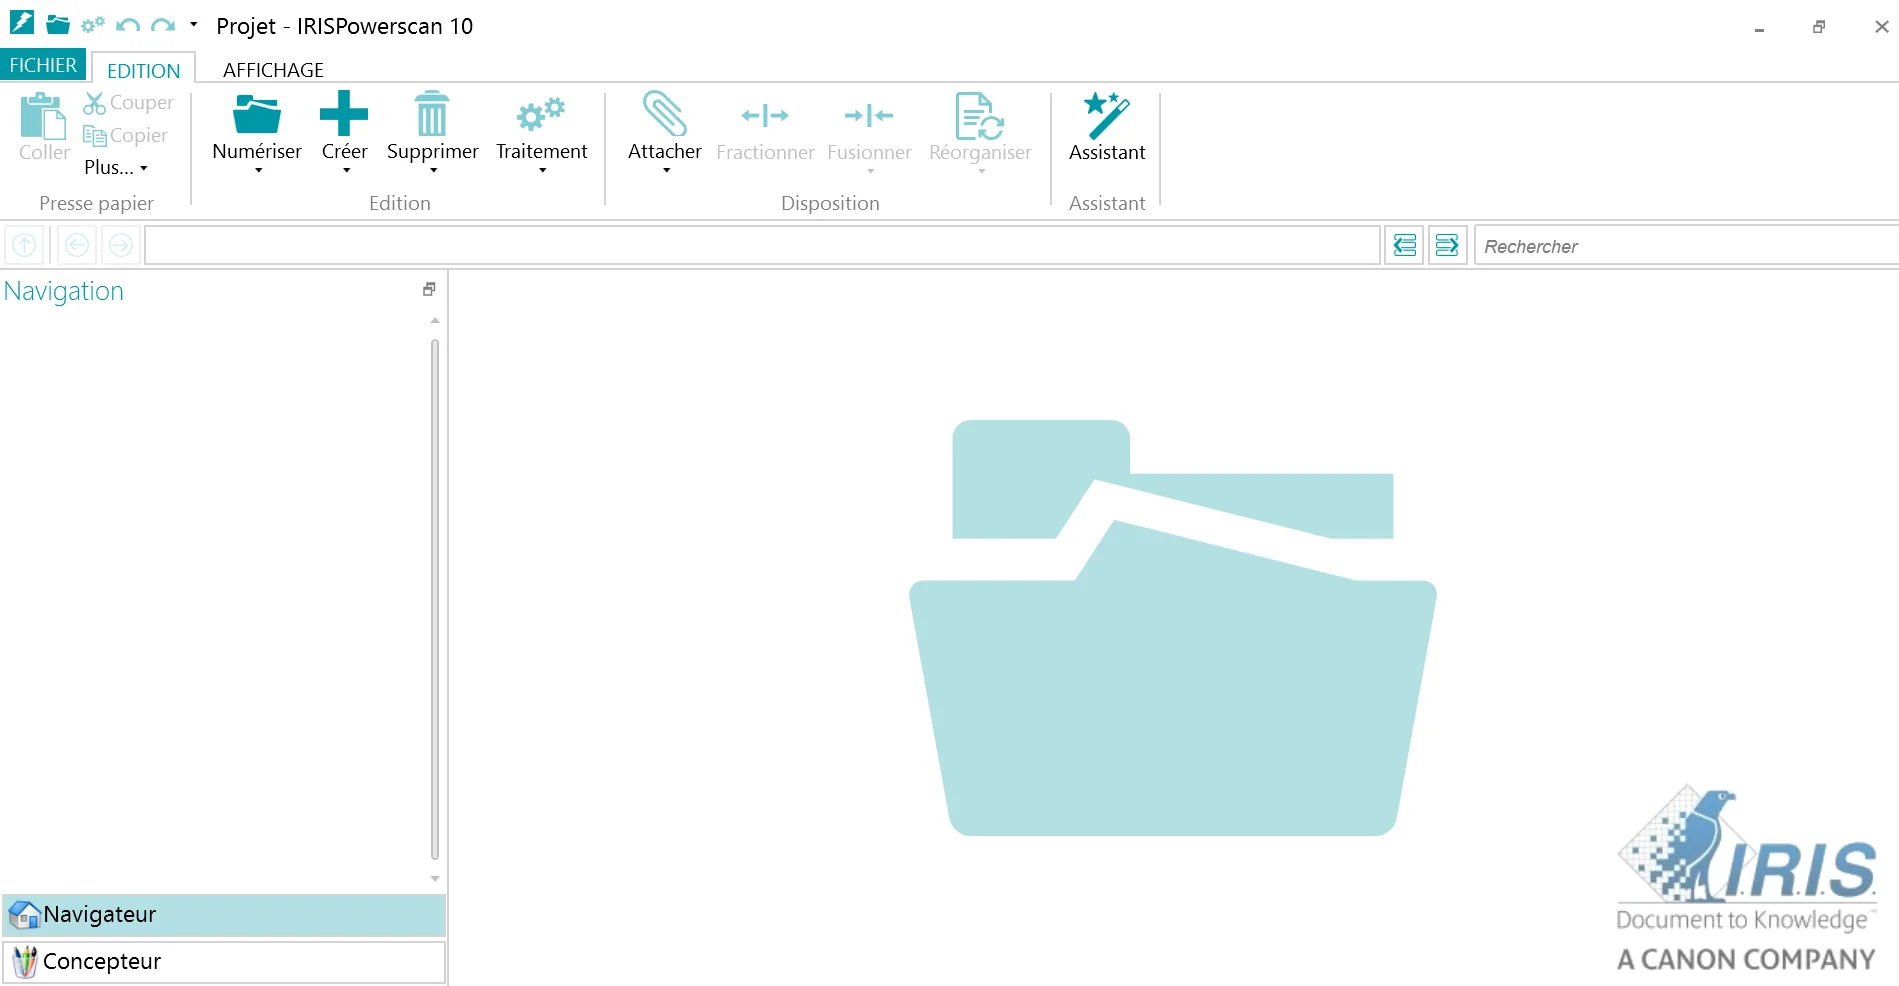Expand Traitement dropdown arrow

point(542,171)
